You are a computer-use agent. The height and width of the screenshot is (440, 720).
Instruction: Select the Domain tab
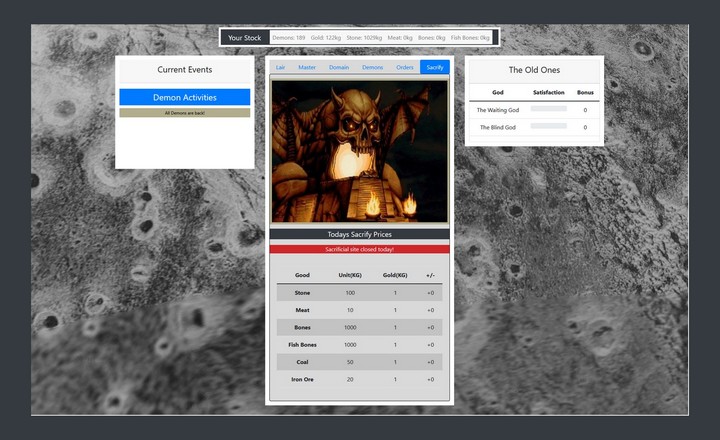coord(339,67)
